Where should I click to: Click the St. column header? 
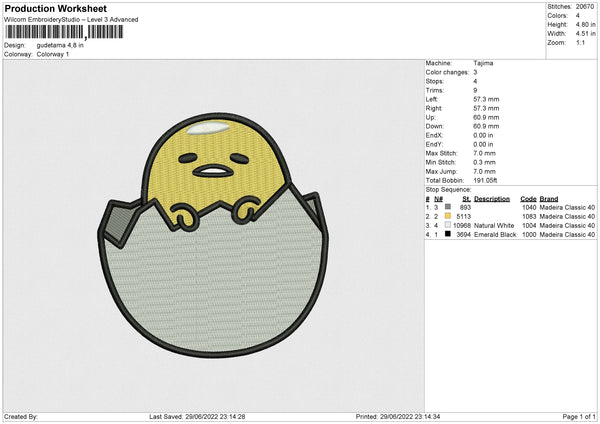coord(466,198)
